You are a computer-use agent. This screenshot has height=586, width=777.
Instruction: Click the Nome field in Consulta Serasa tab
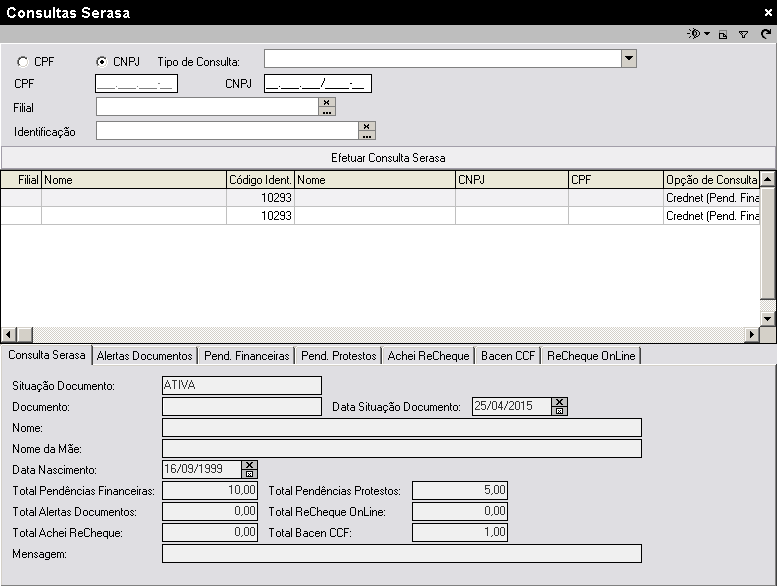tap(402, 427)
